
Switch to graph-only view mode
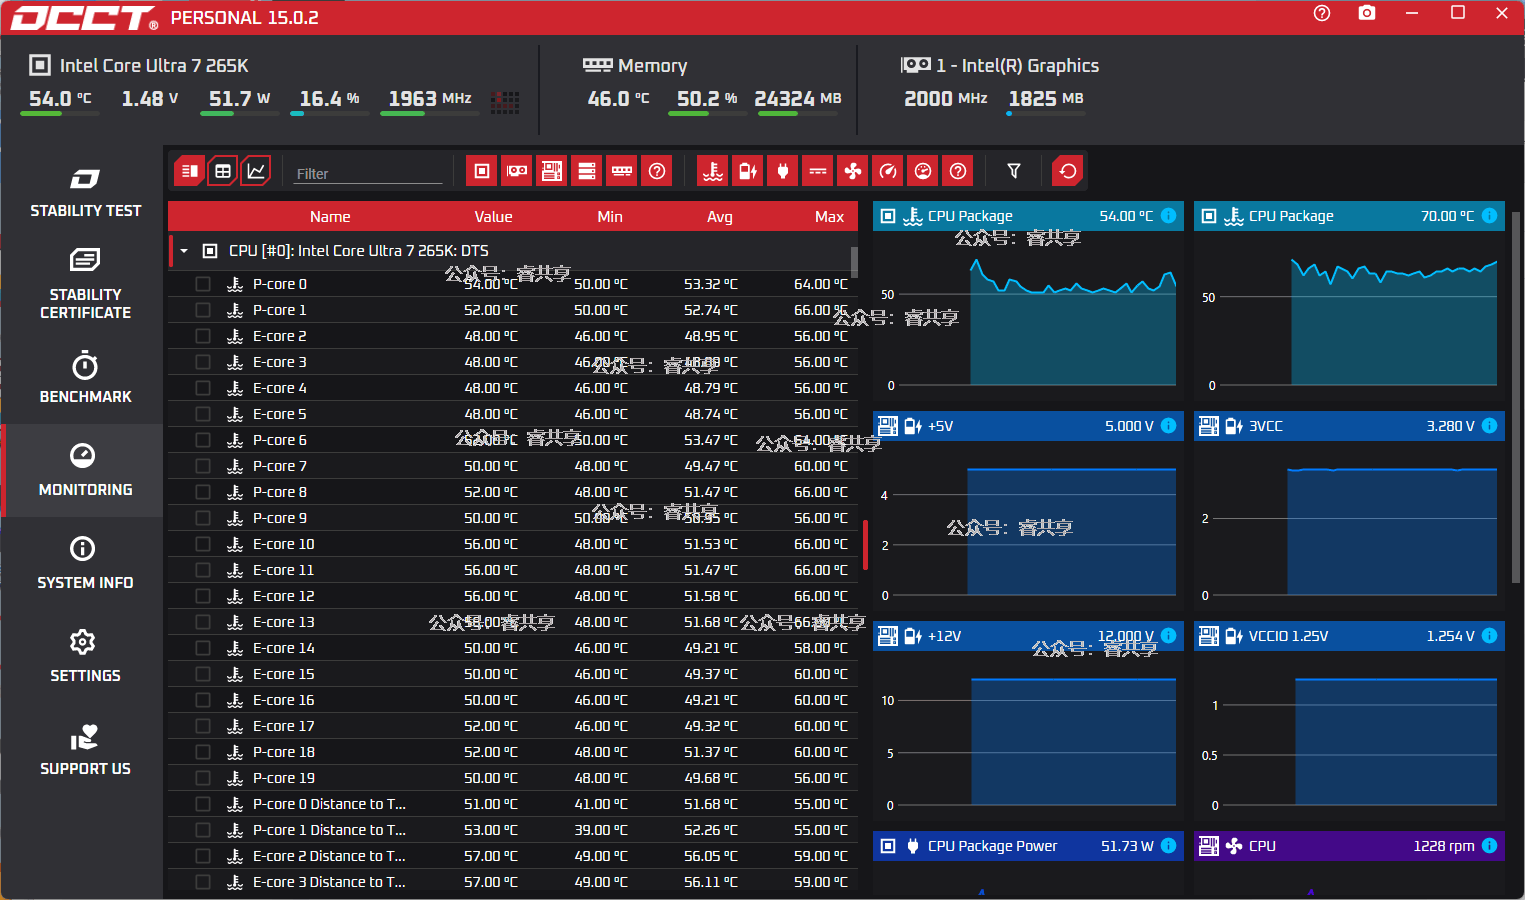pos(256,171)
